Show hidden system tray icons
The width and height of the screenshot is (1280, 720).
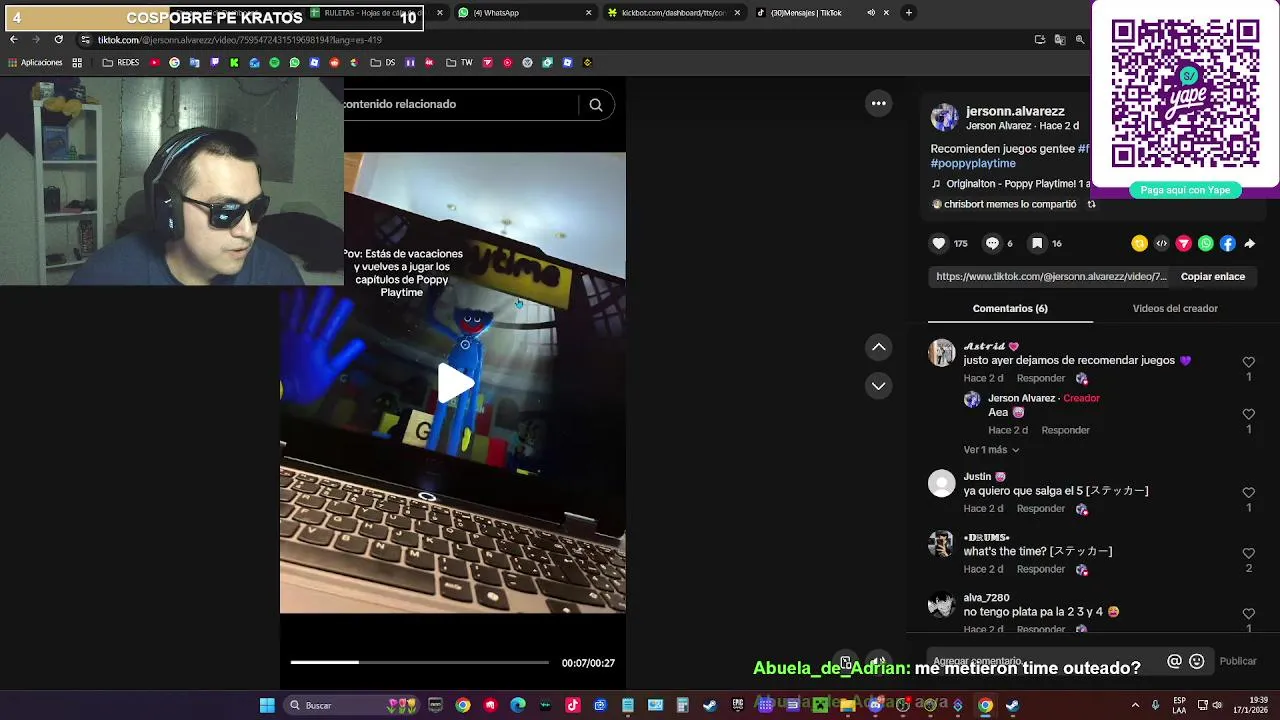point(1135,706)
